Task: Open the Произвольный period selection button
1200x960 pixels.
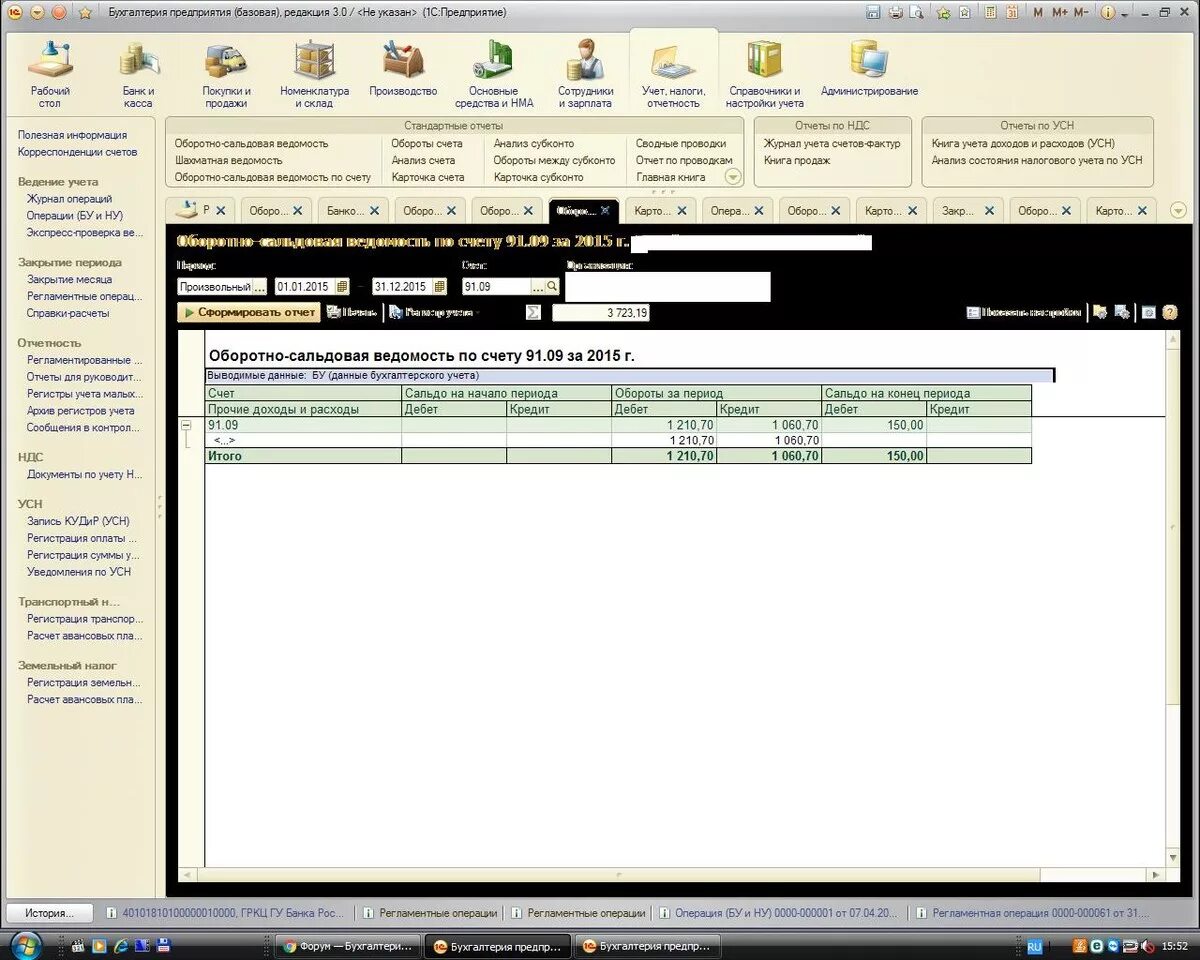Action: tap(259, 286)
